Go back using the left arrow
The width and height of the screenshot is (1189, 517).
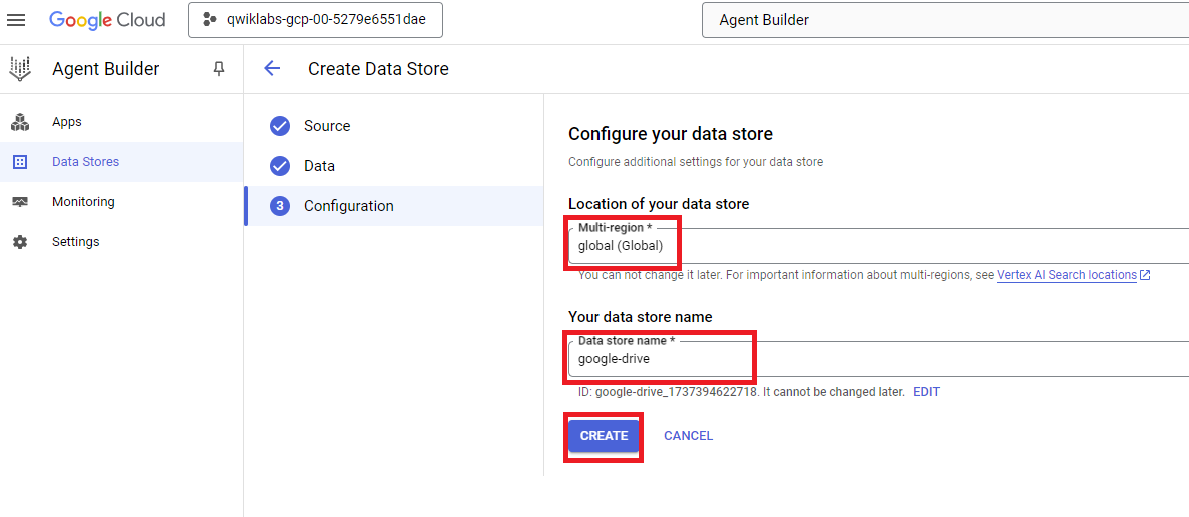pos(272,69)
